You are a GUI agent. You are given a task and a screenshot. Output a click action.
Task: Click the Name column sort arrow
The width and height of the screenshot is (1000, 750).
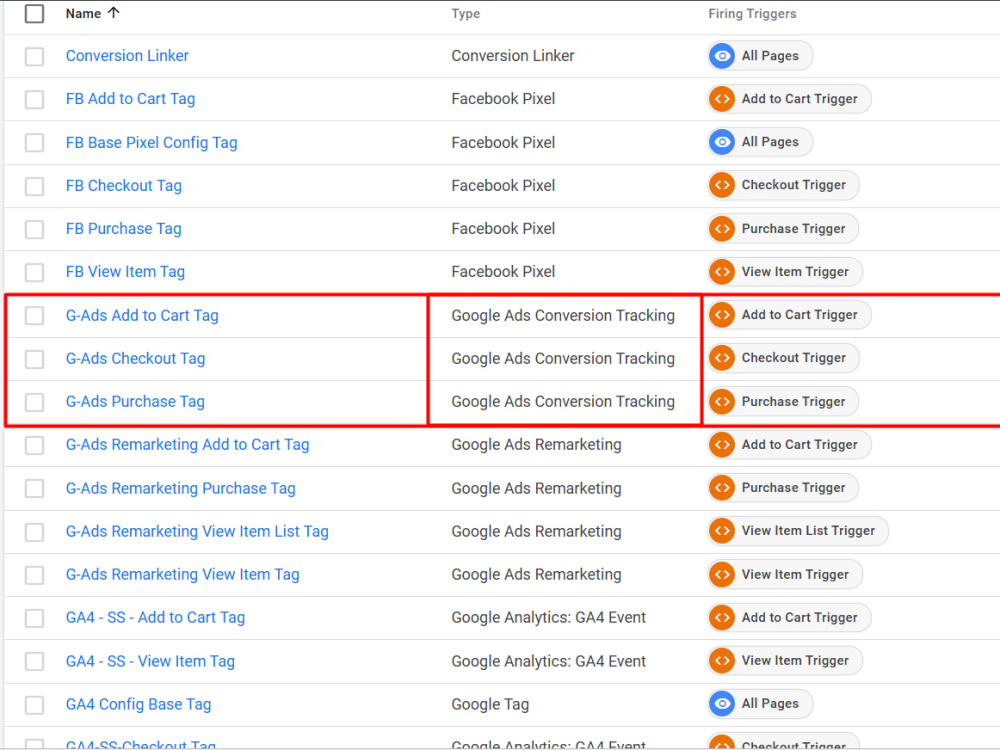coord(114,13)
